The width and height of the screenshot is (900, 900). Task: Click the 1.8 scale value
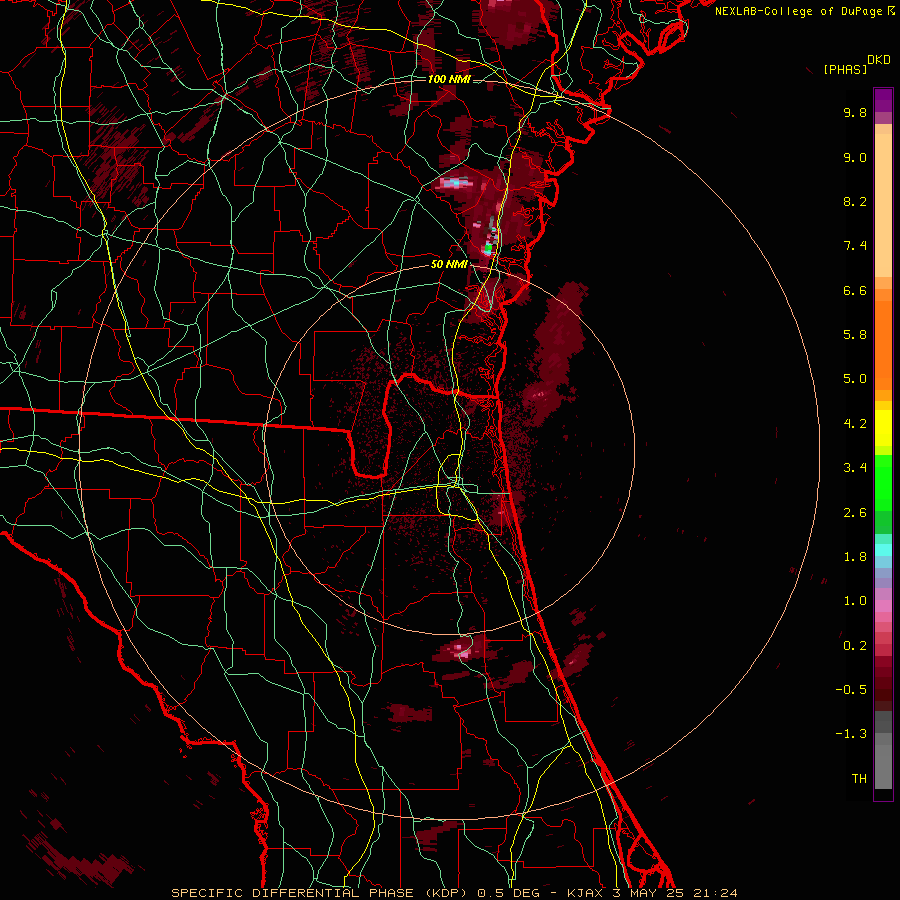[x=855, y=557]
